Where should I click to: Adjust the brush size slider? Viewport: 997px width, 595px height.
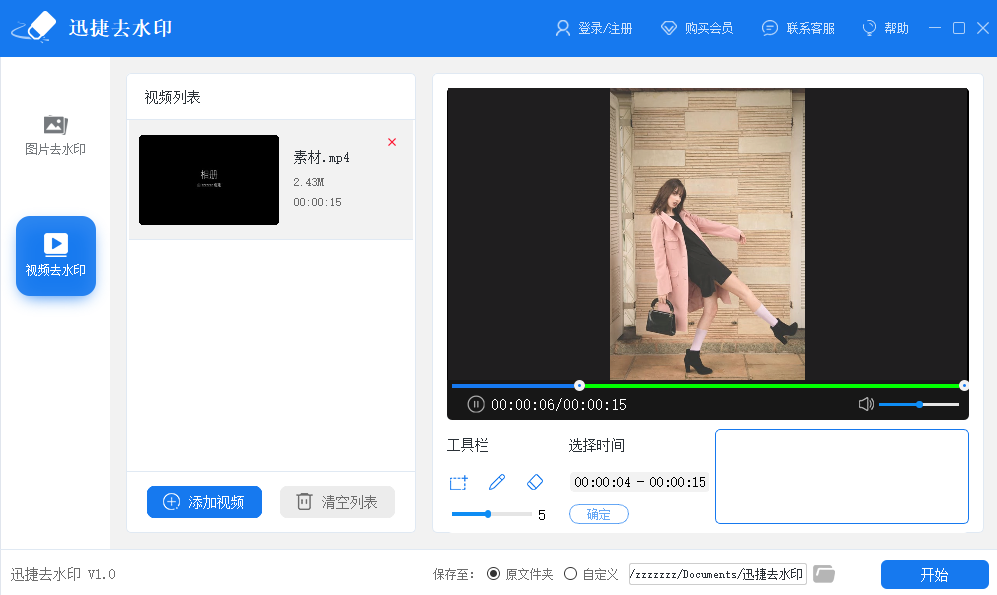(491, 514)
